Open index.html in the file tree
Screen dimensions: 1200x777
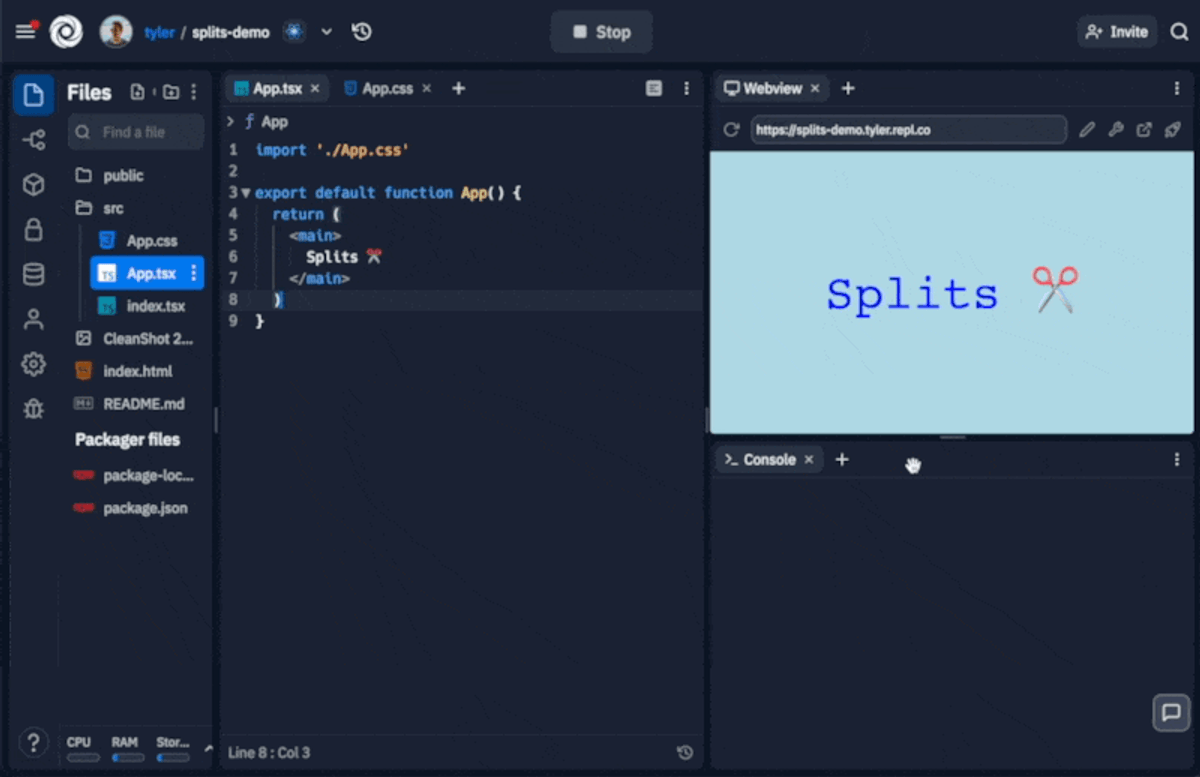click(x=138, y=371)
